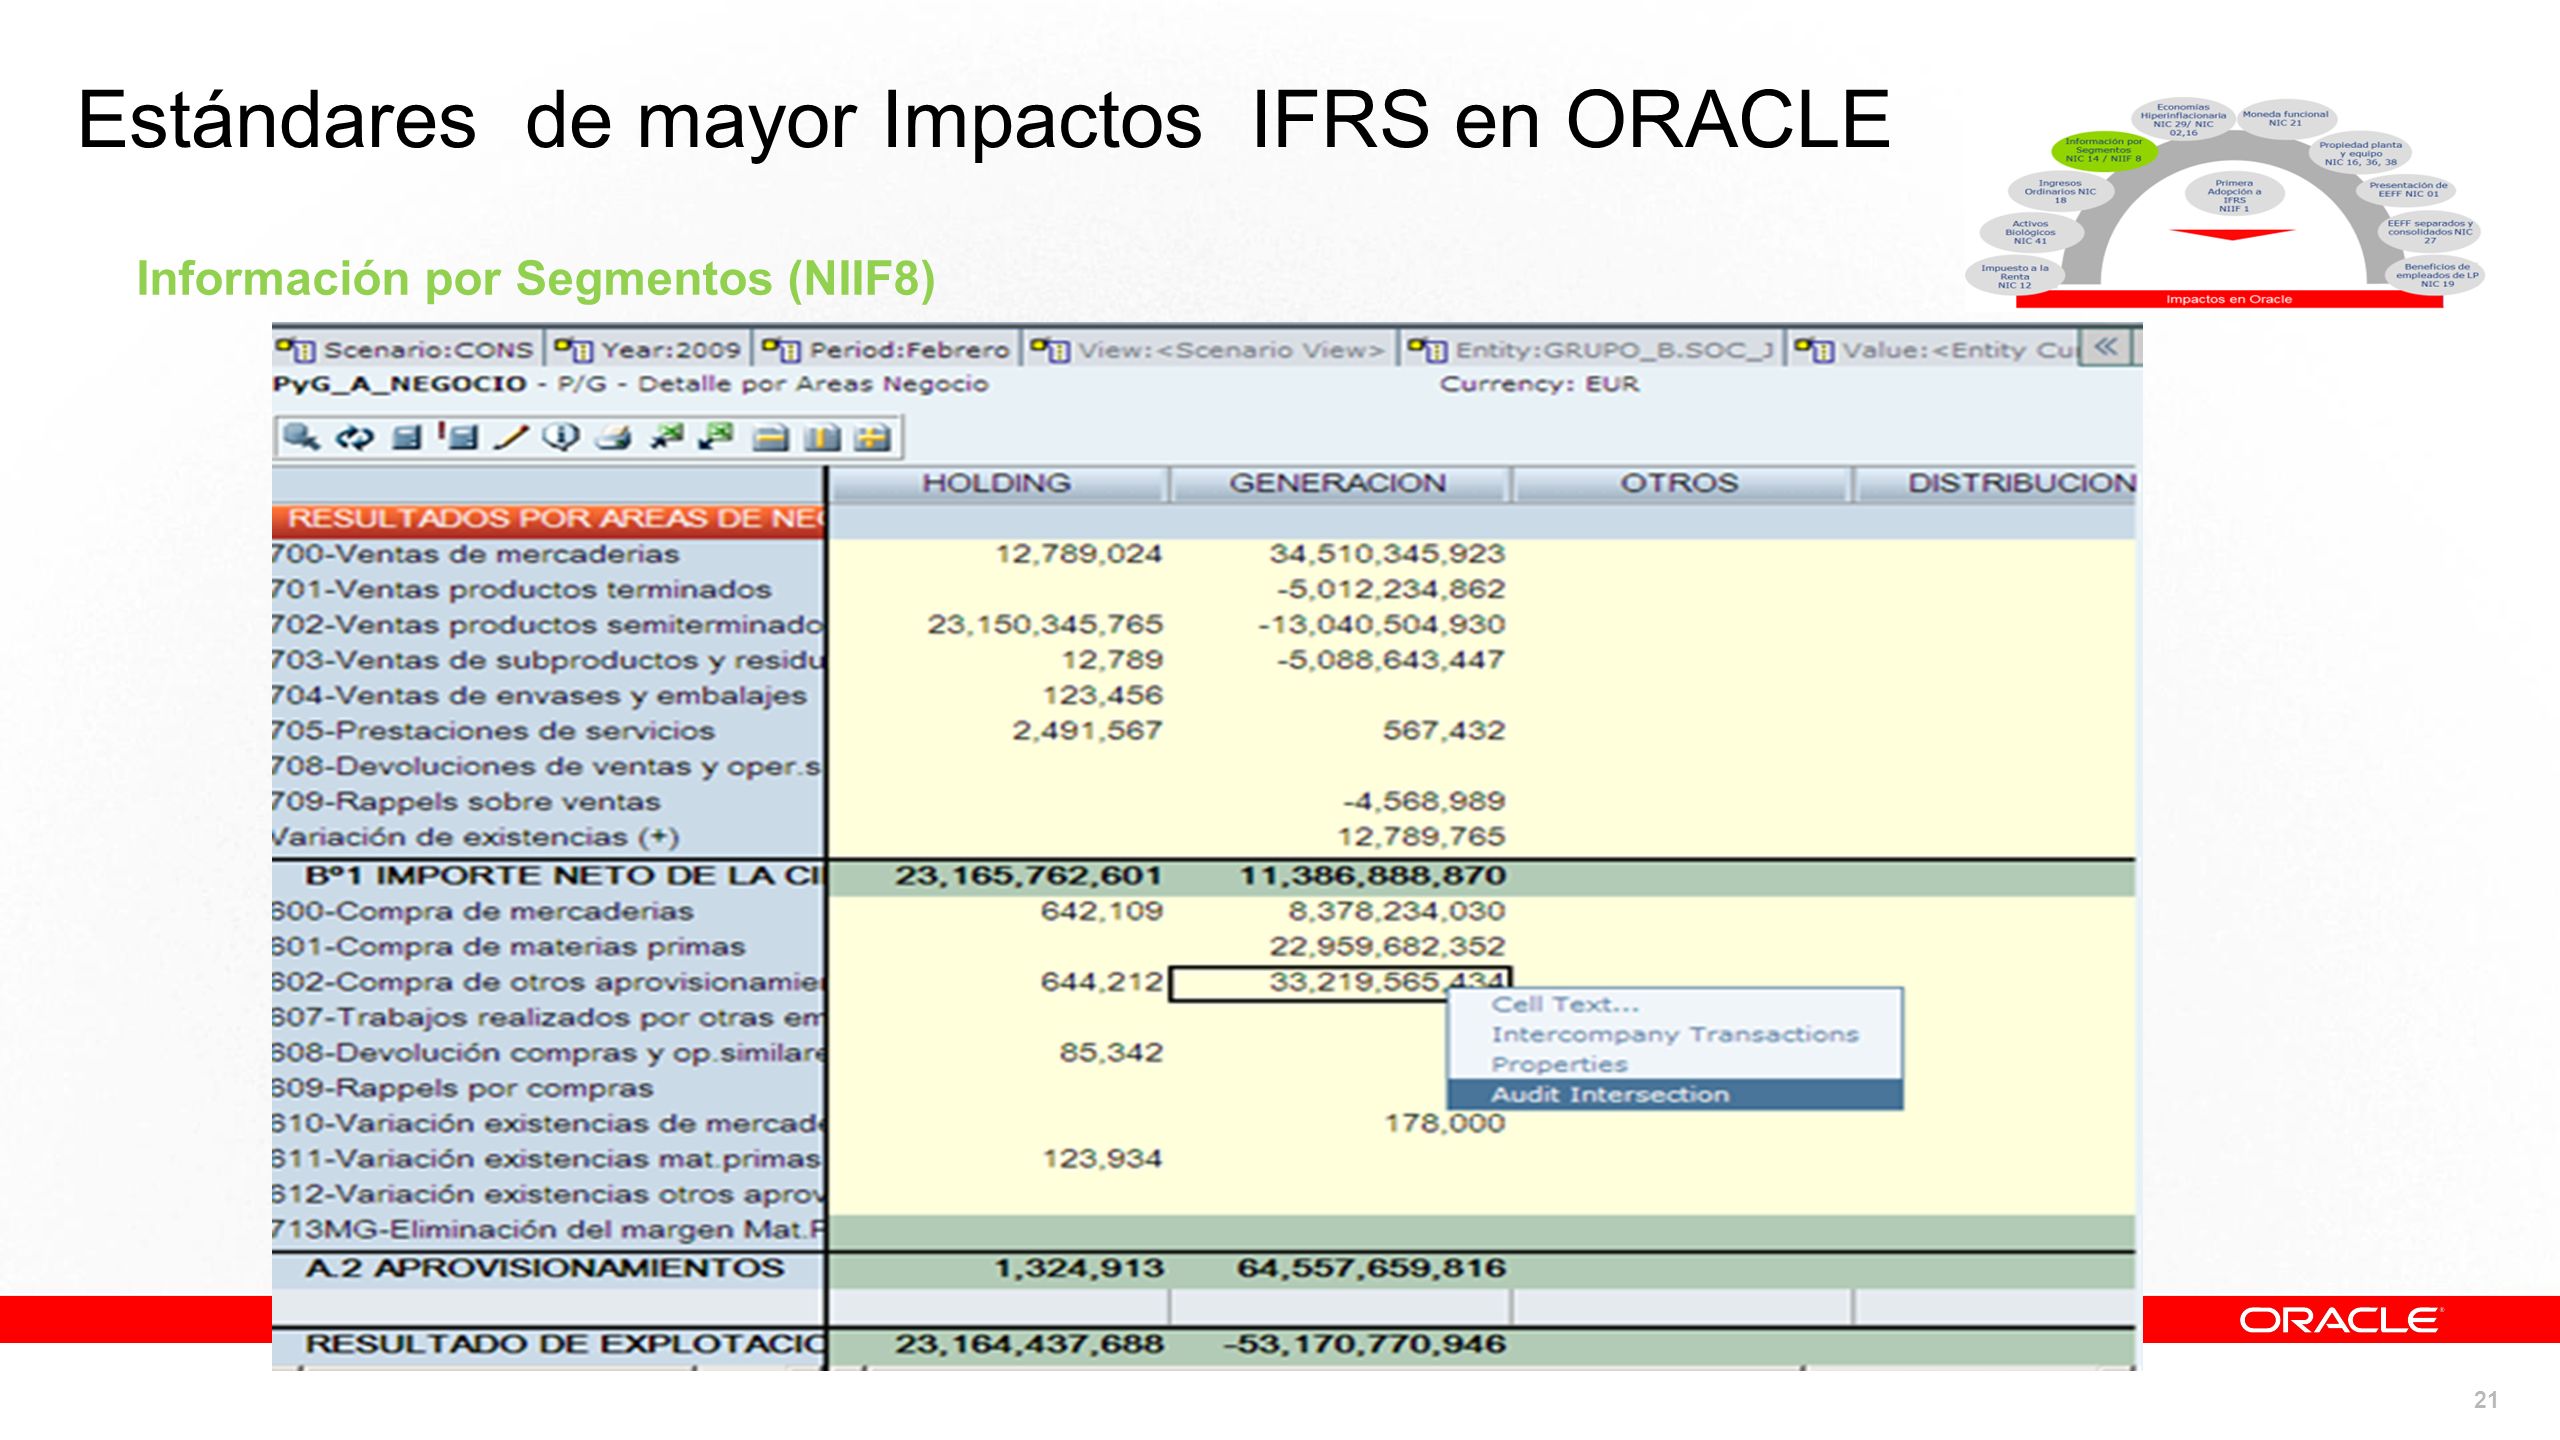Click the cell with value -4,568,989
The width and height of the screenshot is (2560, 1440).
pos(1340,802)
